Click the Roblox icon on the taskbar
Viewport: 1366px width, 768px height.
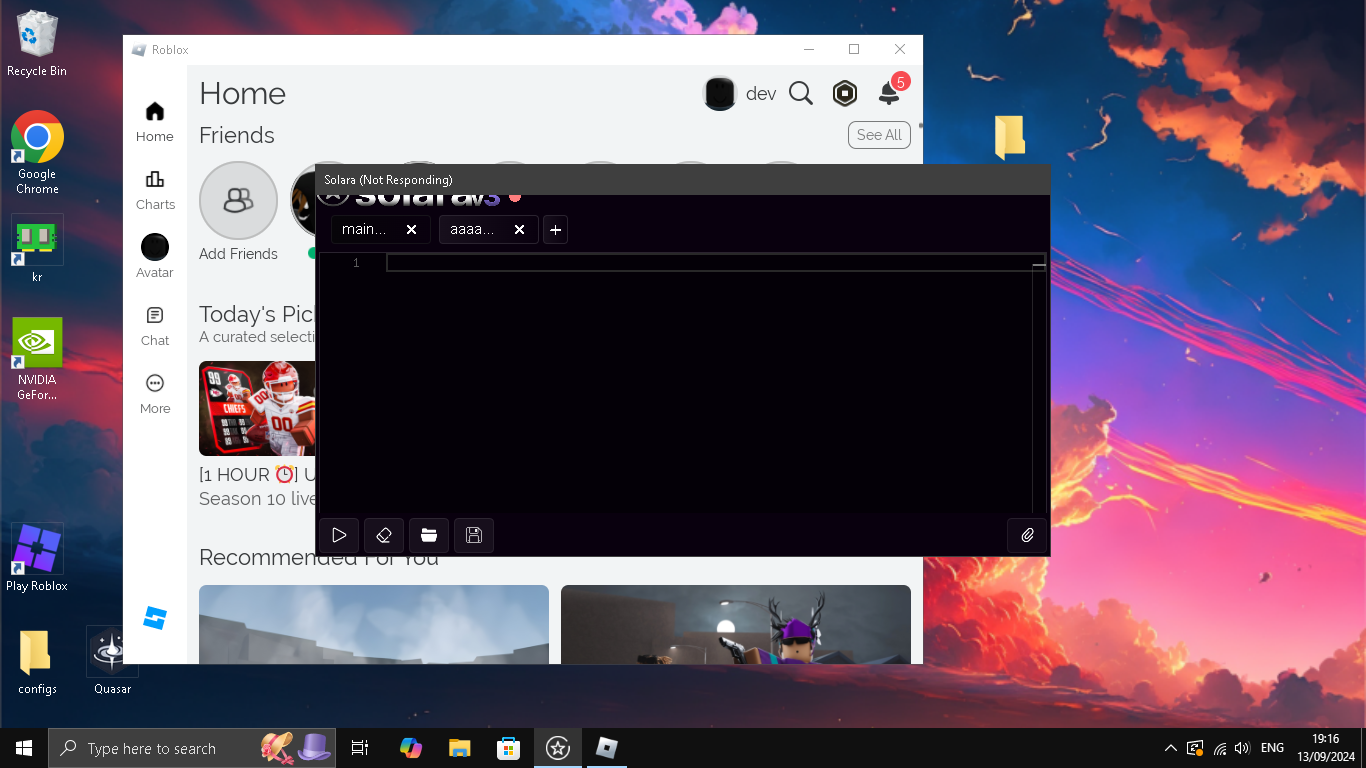tap(607, 748)
